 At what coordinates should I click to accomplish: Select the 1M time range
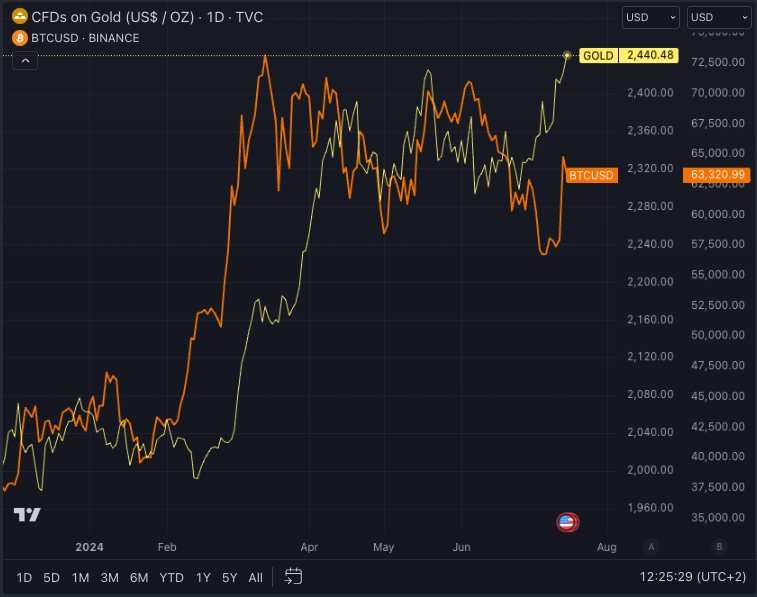(80, 577)
